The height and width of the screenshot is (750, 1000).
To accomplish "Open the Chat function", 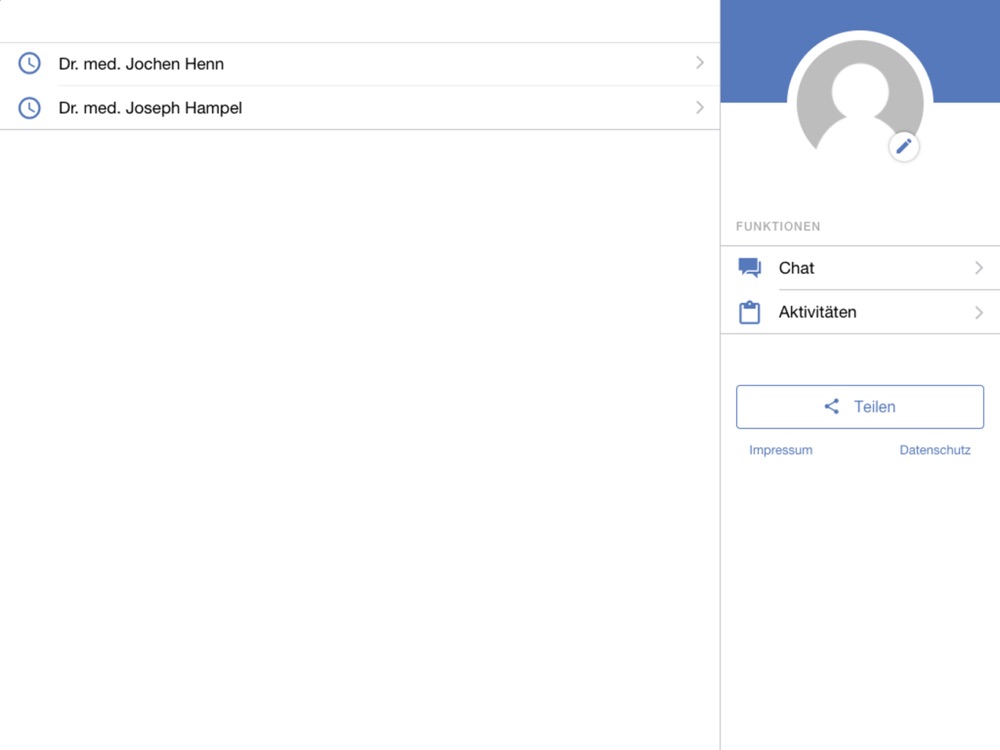I will pos(797,268).
